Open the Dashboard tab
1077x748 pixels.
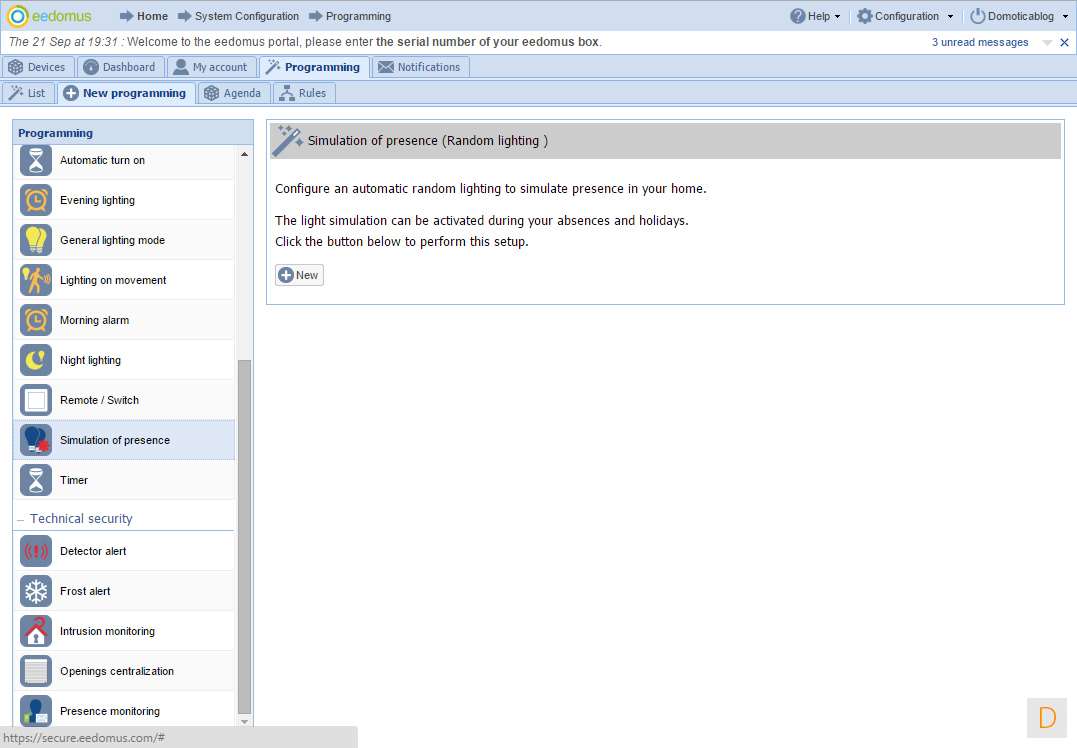tap(120, 67)
